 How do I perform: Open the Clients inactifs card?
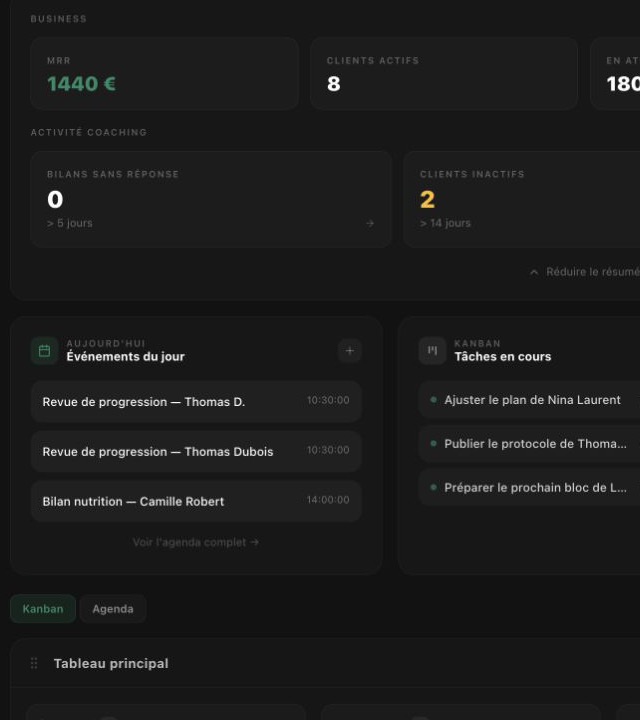click(x=522, y=199)
